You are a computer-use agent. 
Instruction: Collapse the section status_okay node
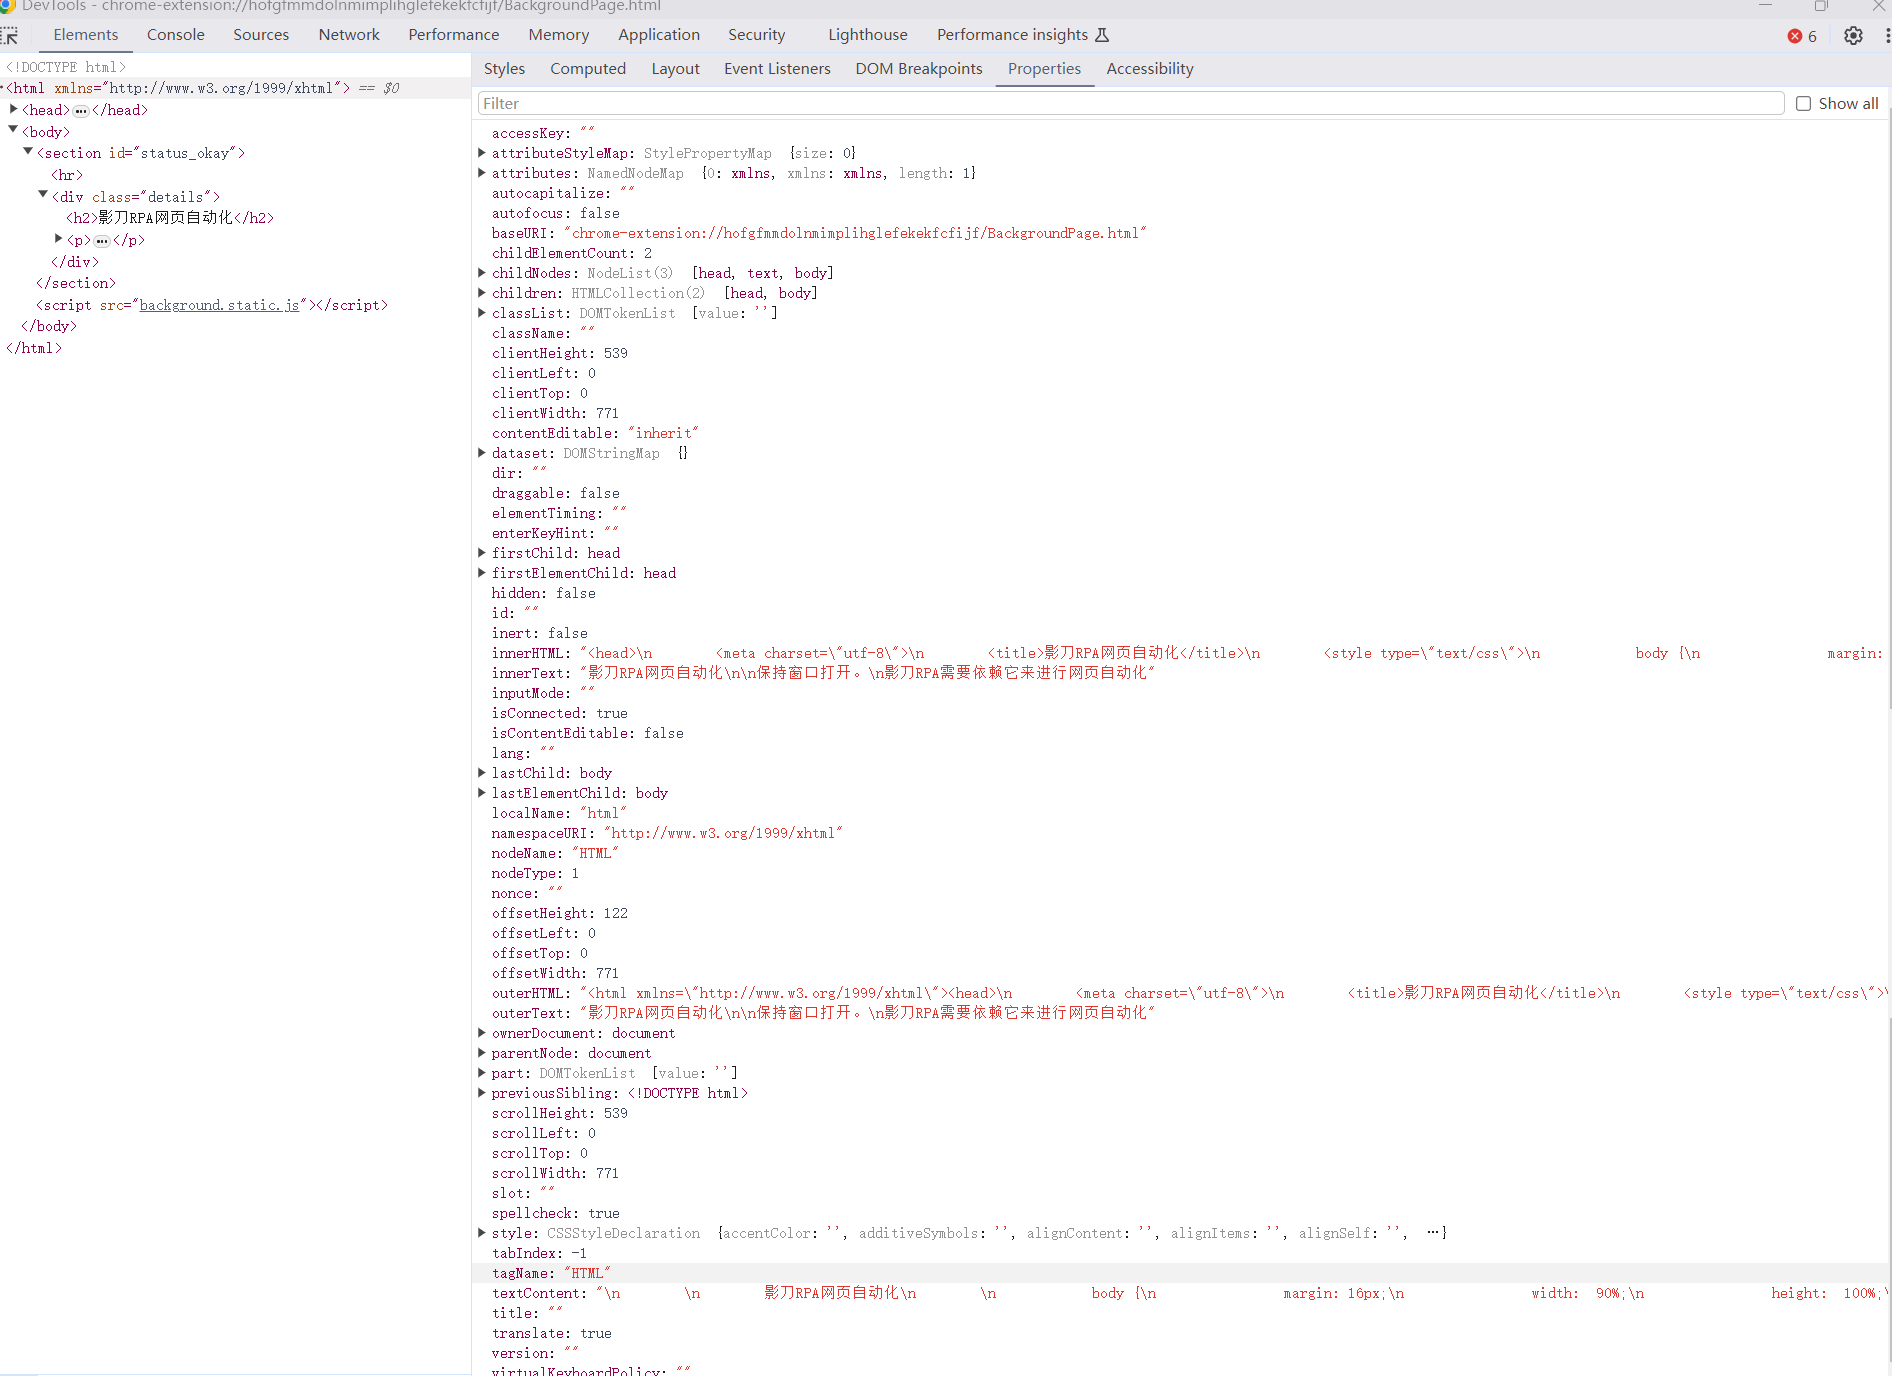point(28,152)
